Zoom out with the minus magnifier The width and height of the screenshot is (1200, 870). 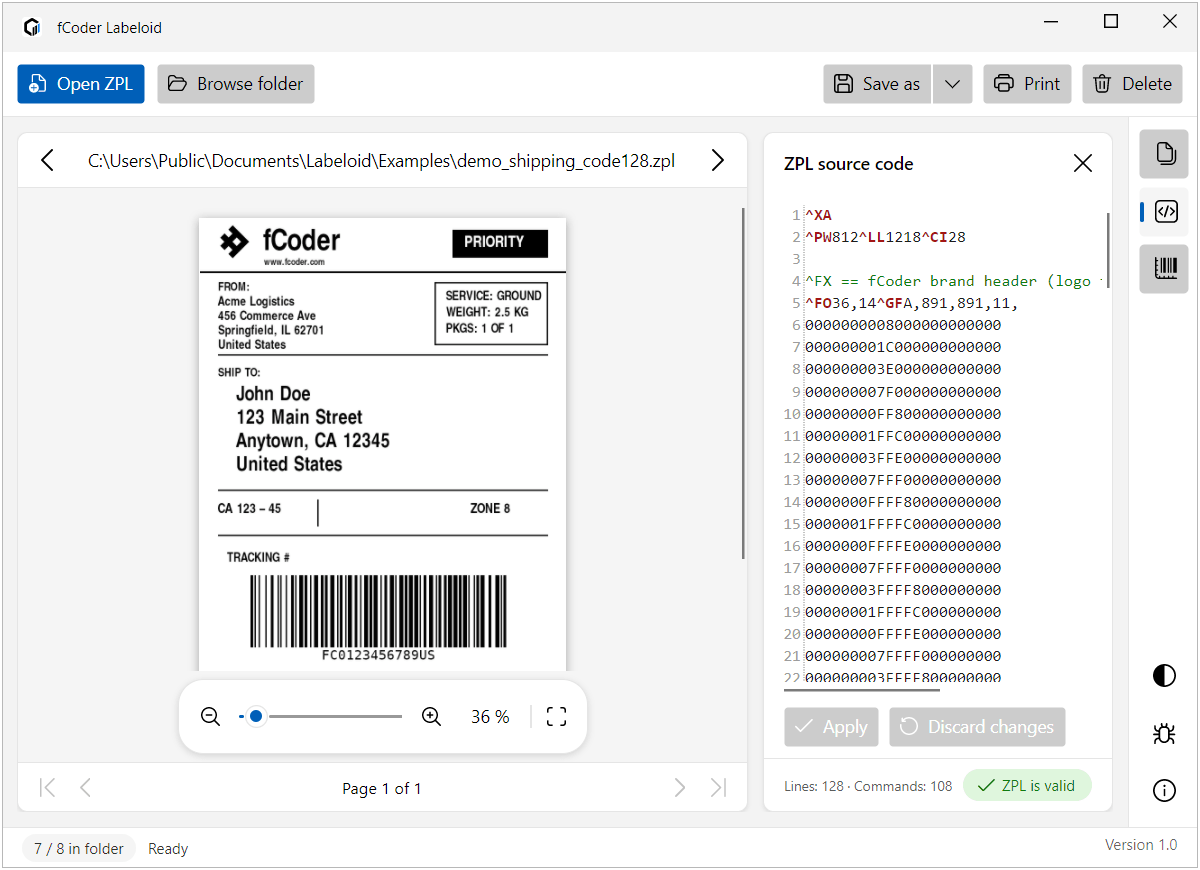pos(210,716)
